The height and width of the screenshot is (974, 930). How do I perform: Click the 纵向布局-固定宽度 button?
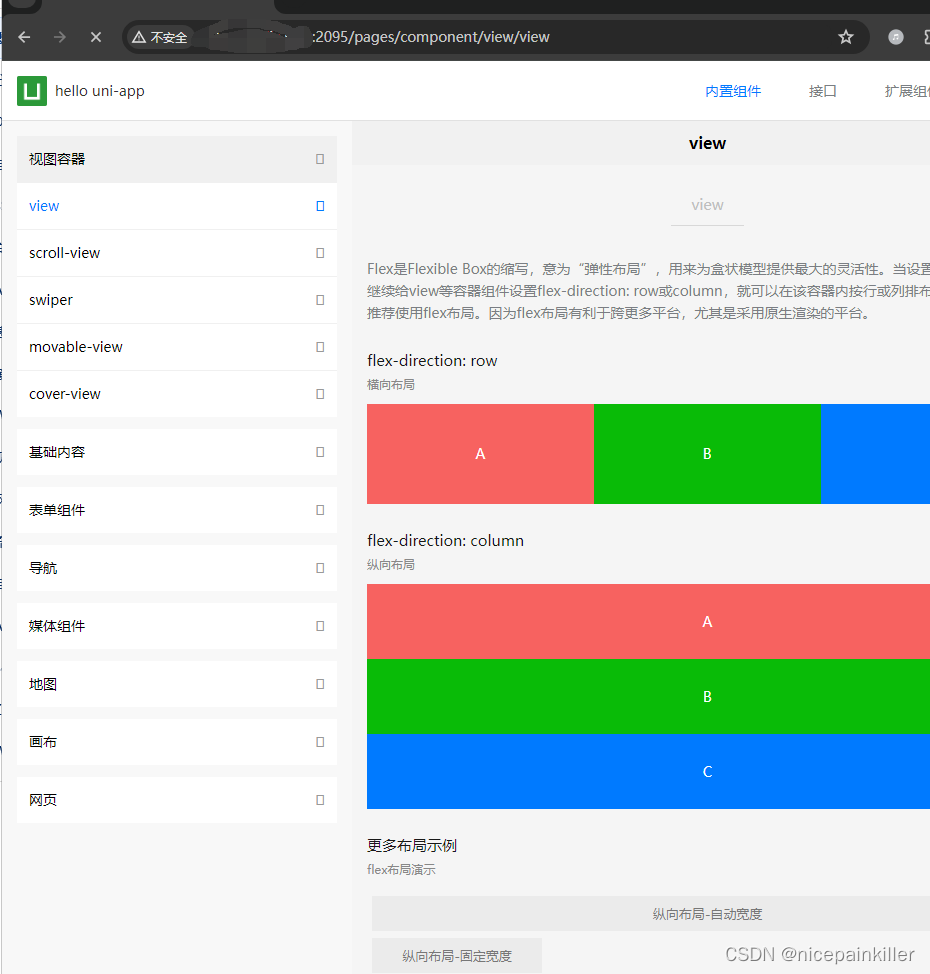point(455,955)
